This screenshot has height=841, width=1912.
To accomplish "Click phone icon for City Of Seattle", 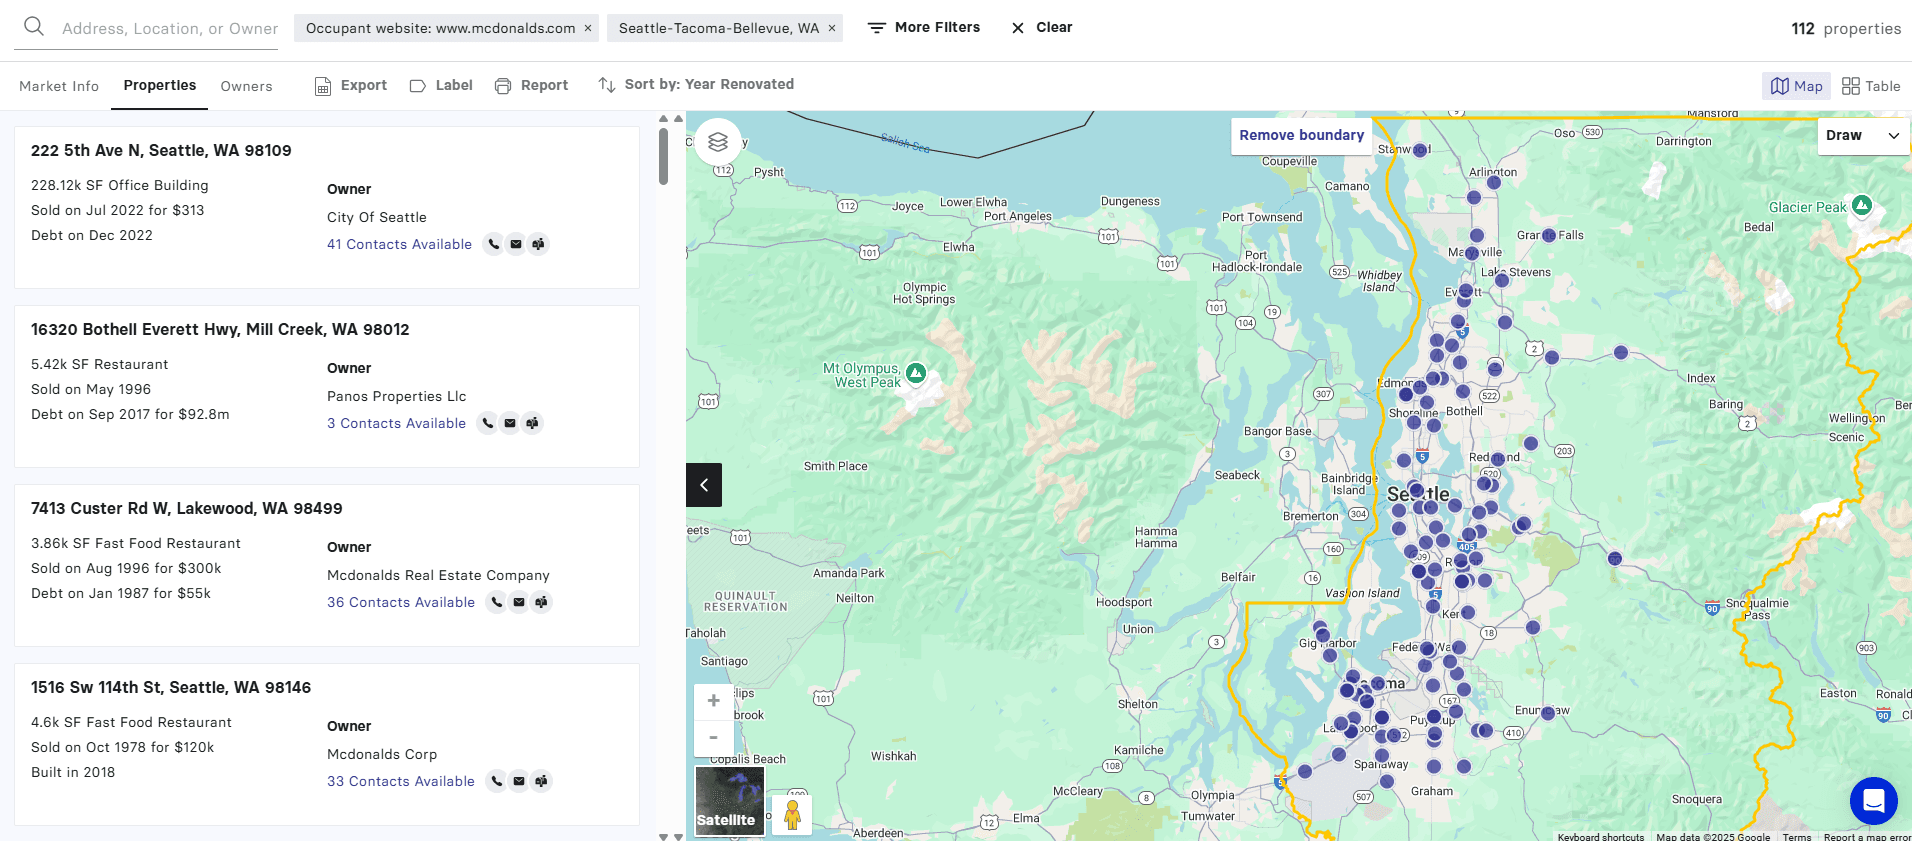I will pos(494,244).
